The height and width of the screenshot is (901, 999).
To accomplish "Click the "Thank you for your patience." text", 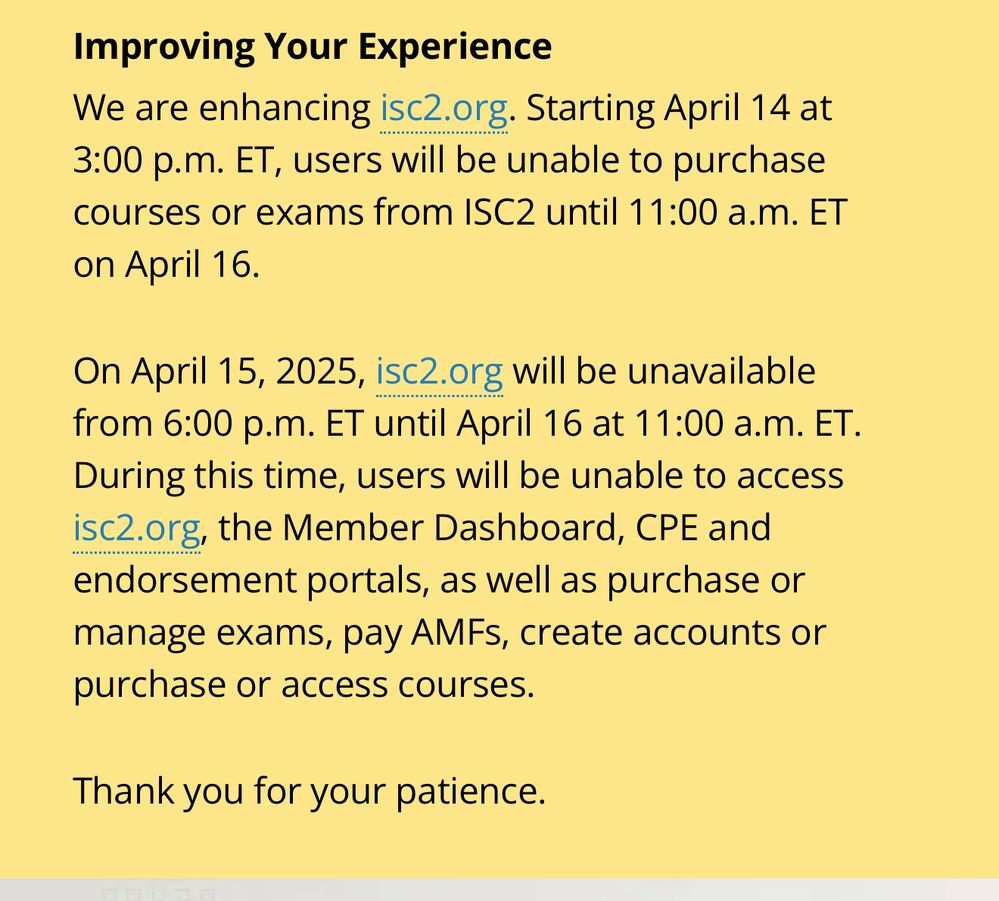I will click(x=309, y=791).
